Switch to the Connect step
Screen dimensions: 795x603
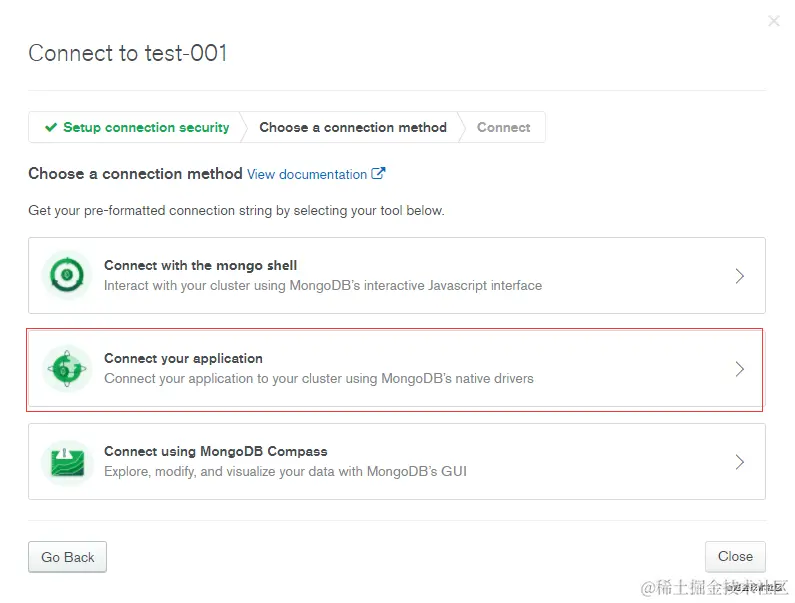tap(503, 128)
